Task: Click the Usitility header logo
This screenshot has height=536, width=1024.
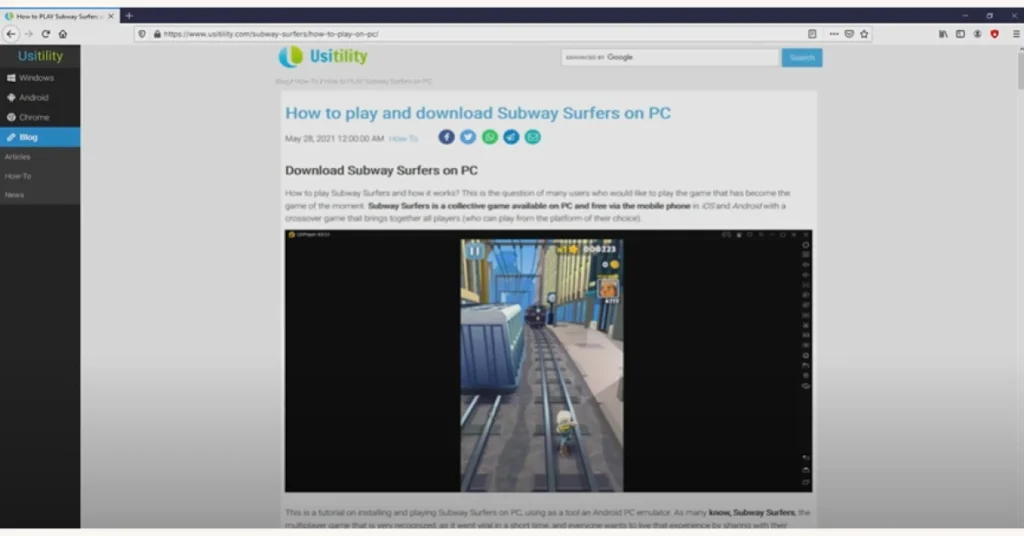Action: pos(323,57)
